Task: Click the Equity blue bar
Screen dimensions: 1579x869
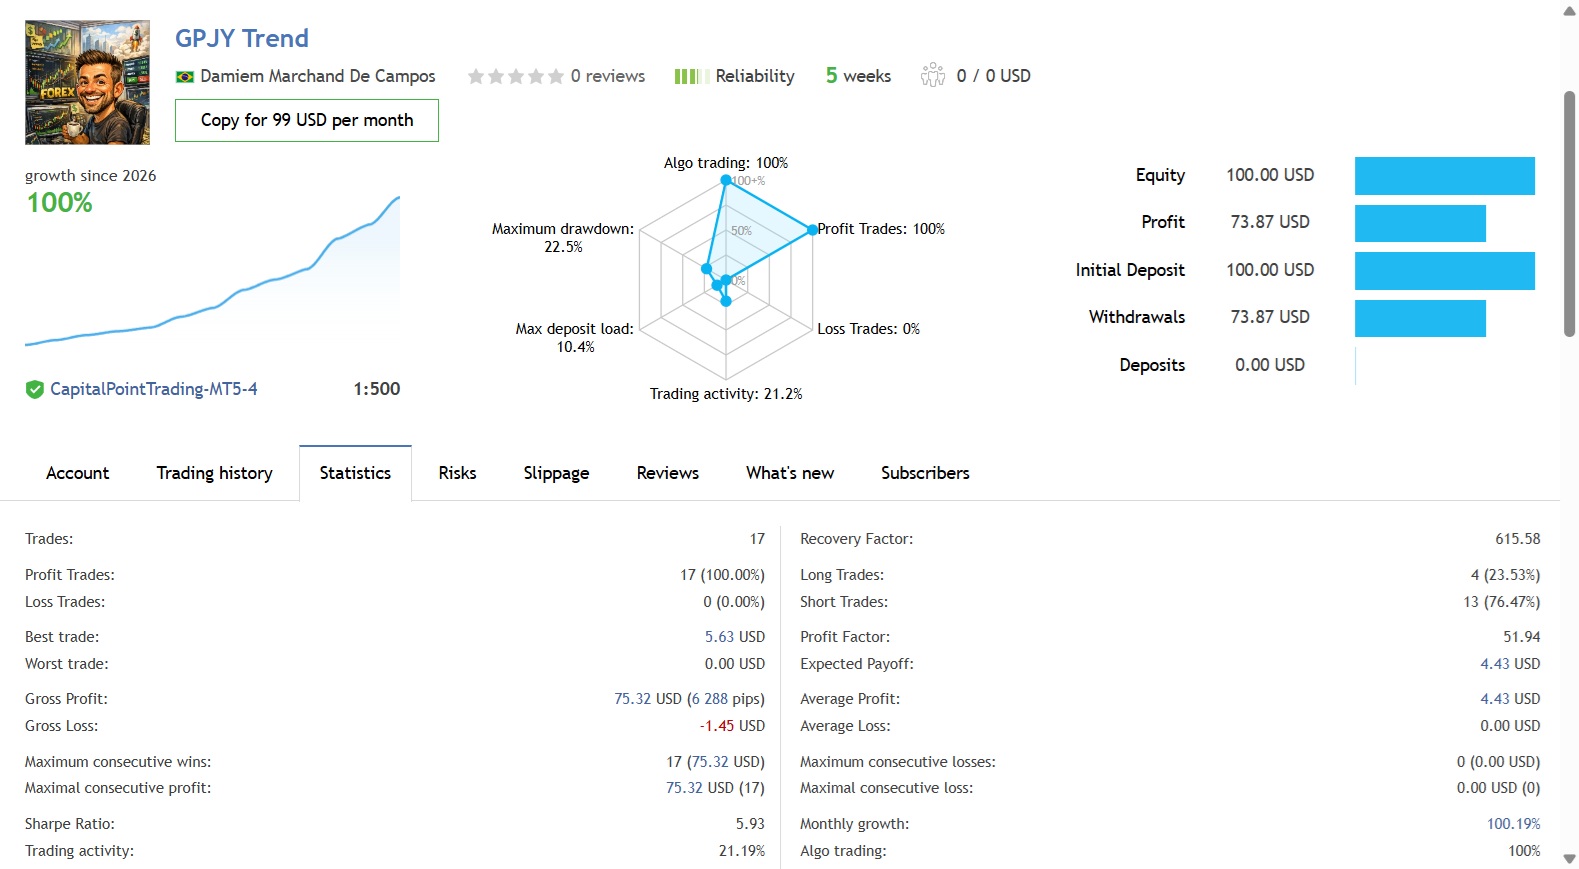Action: 1444,176
